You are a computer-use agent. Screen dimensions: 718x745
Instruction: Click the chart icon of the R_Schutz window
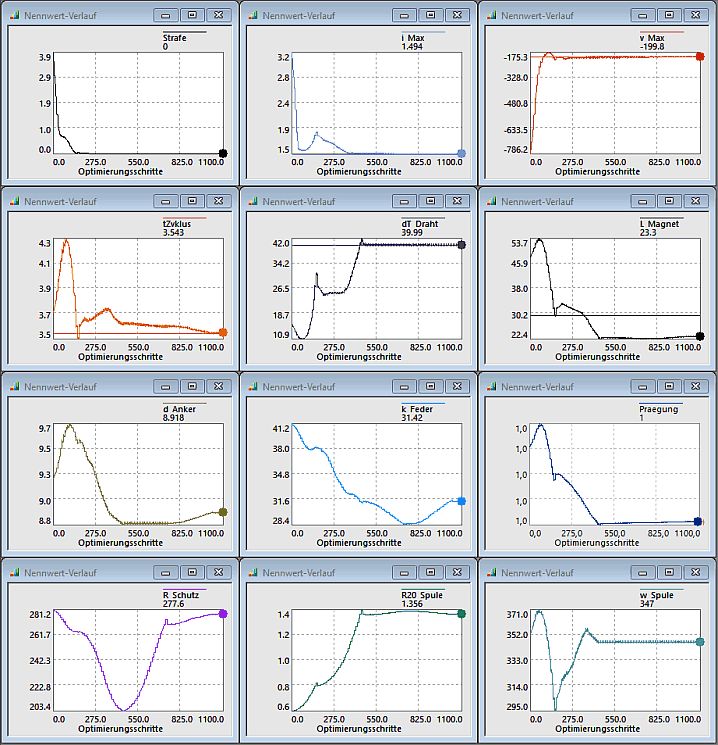coord(13,571)
